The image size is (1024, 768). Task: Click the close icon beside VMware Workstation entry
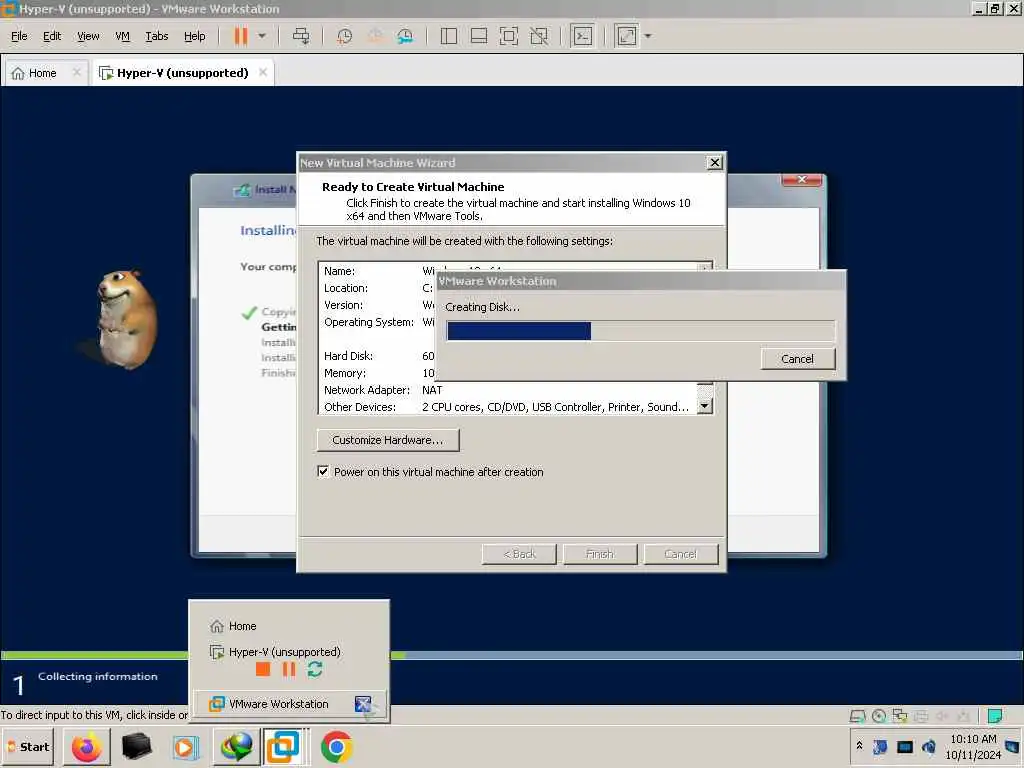363,704
